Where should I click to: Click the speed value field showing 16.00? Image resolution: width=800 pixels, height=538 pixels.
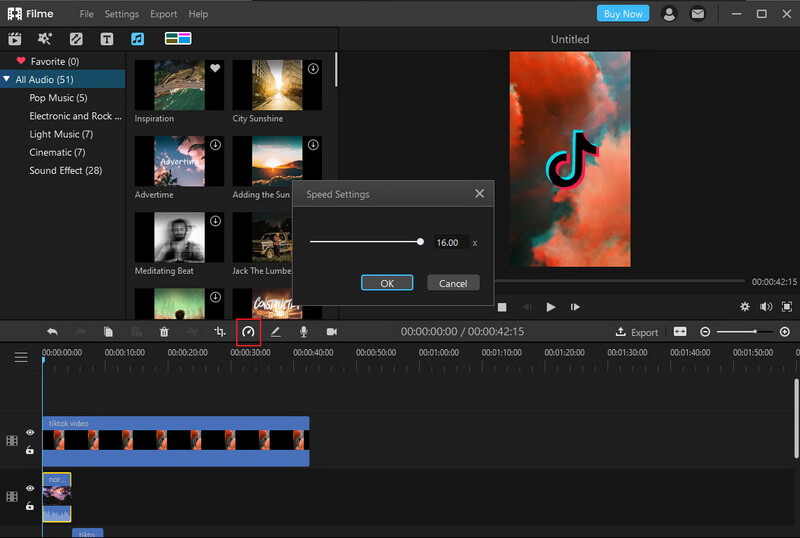(x=451, y=242)
